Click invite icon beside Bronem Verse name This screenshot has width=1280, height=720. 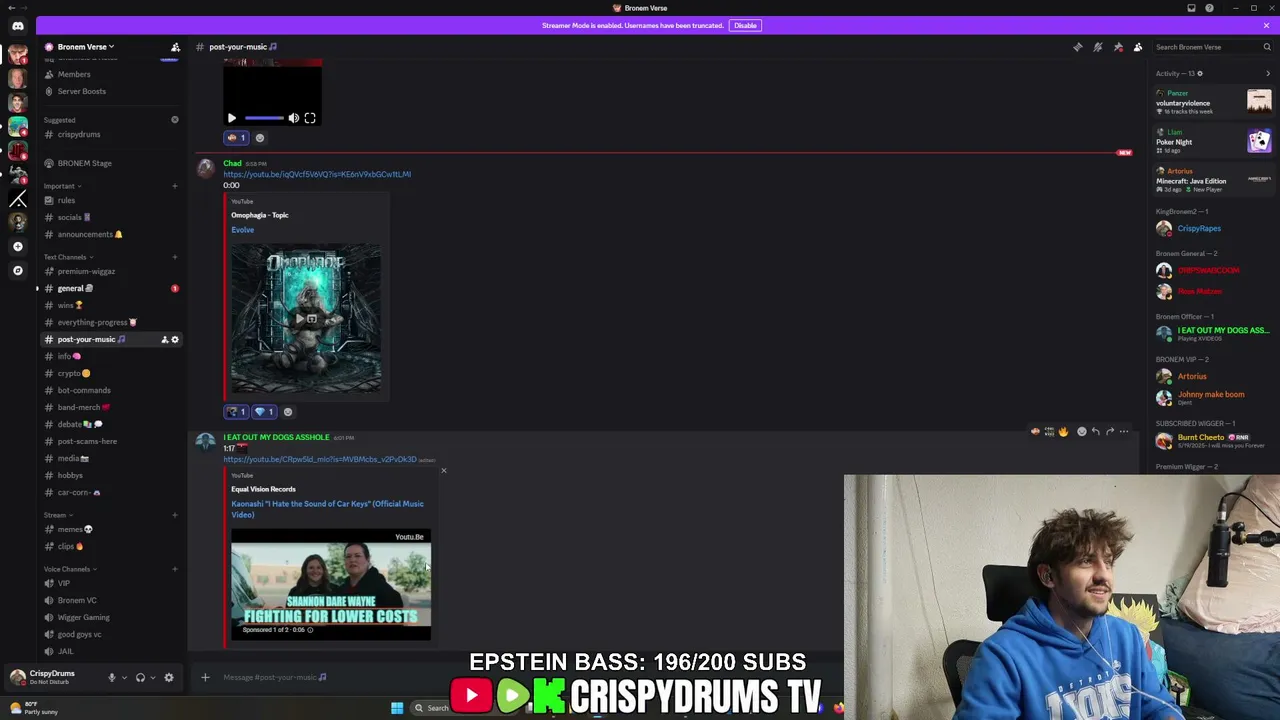(175, 47)
